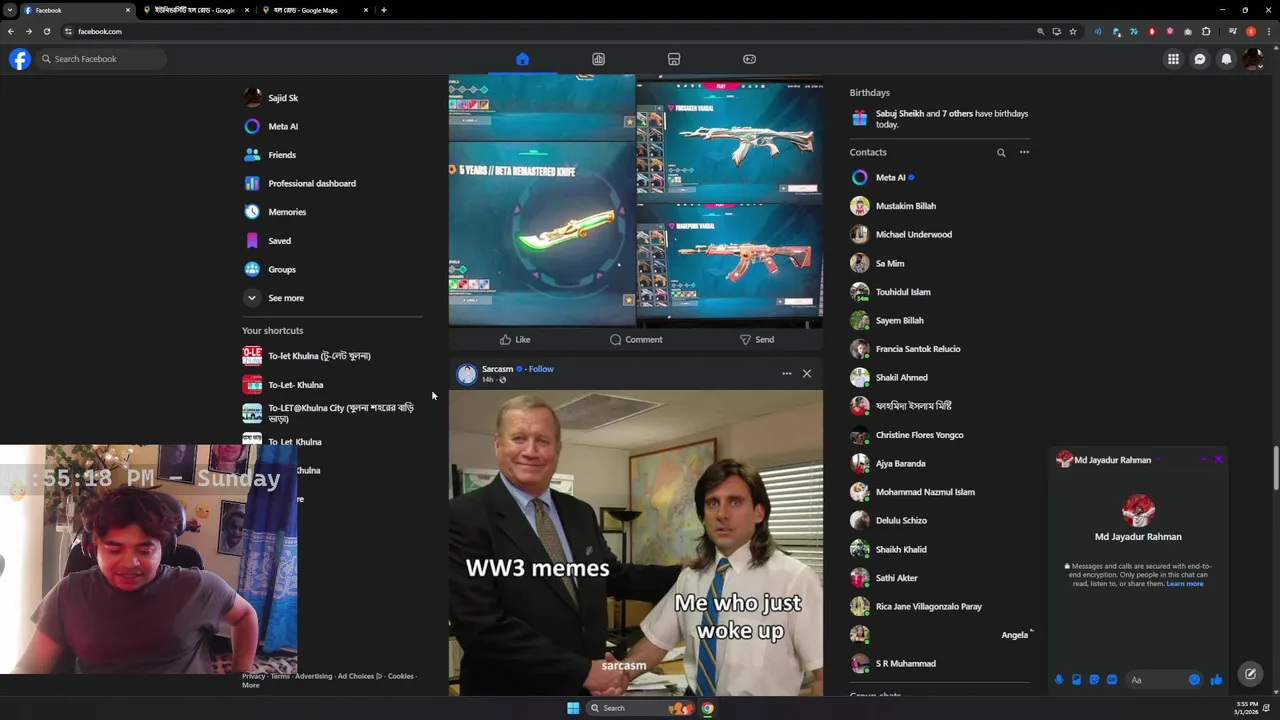Open the Gaming tab icon

pyautogui.click(x=749, y=59)
